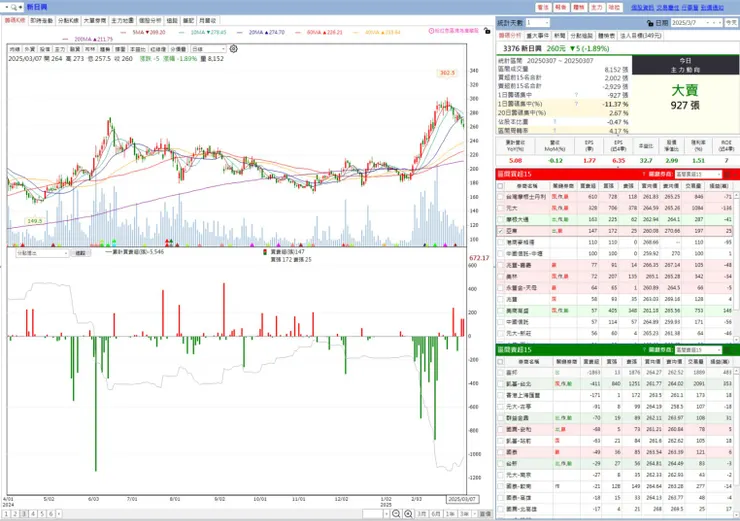Toggle the 外資 chart overlay button
The width and height of the screenshot is (740, 521).
[x=30, y=49]
